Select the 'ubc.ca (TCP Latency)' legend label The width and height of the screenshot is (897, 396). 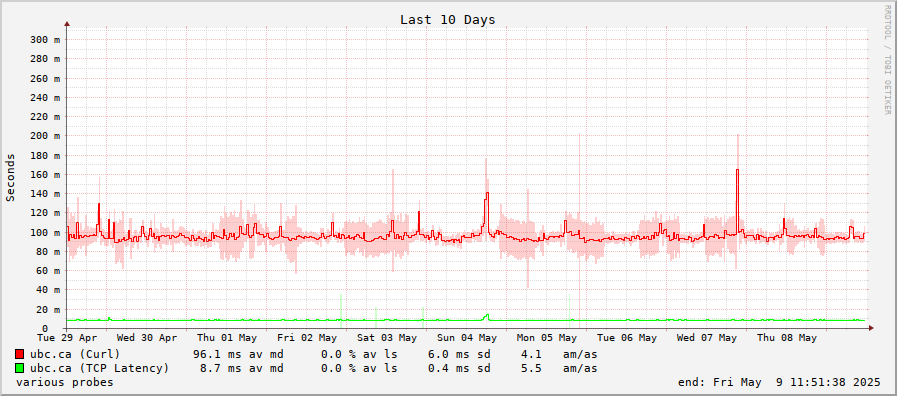[x=100, y=368]
